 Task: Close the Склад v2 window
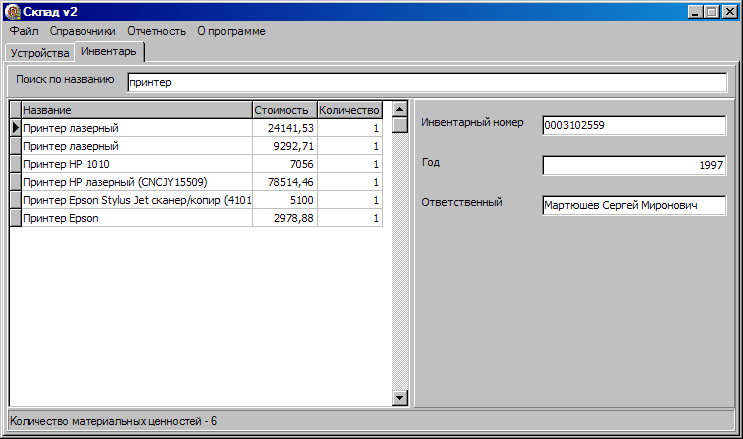pos(730,12)
